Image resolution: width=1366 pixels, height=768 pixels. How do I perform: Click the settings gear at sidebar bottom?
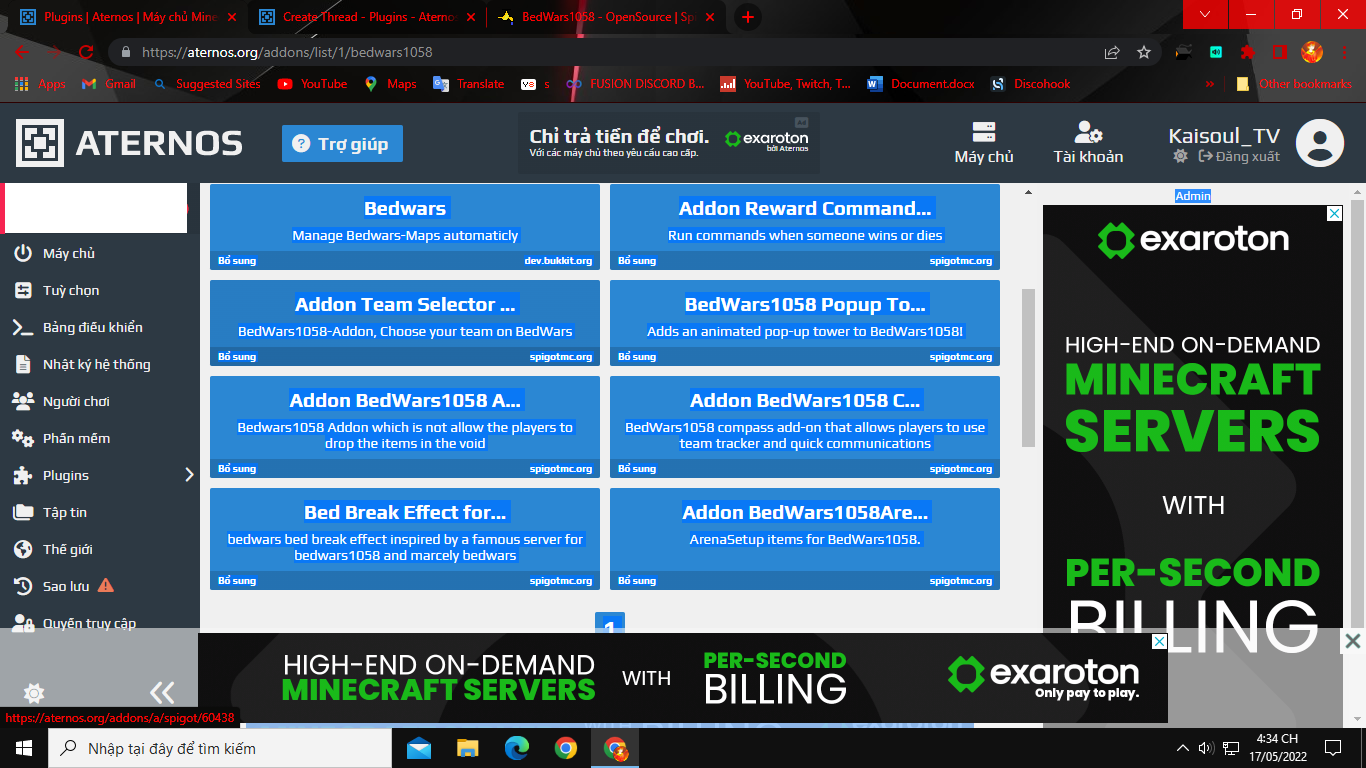(34, 693)
